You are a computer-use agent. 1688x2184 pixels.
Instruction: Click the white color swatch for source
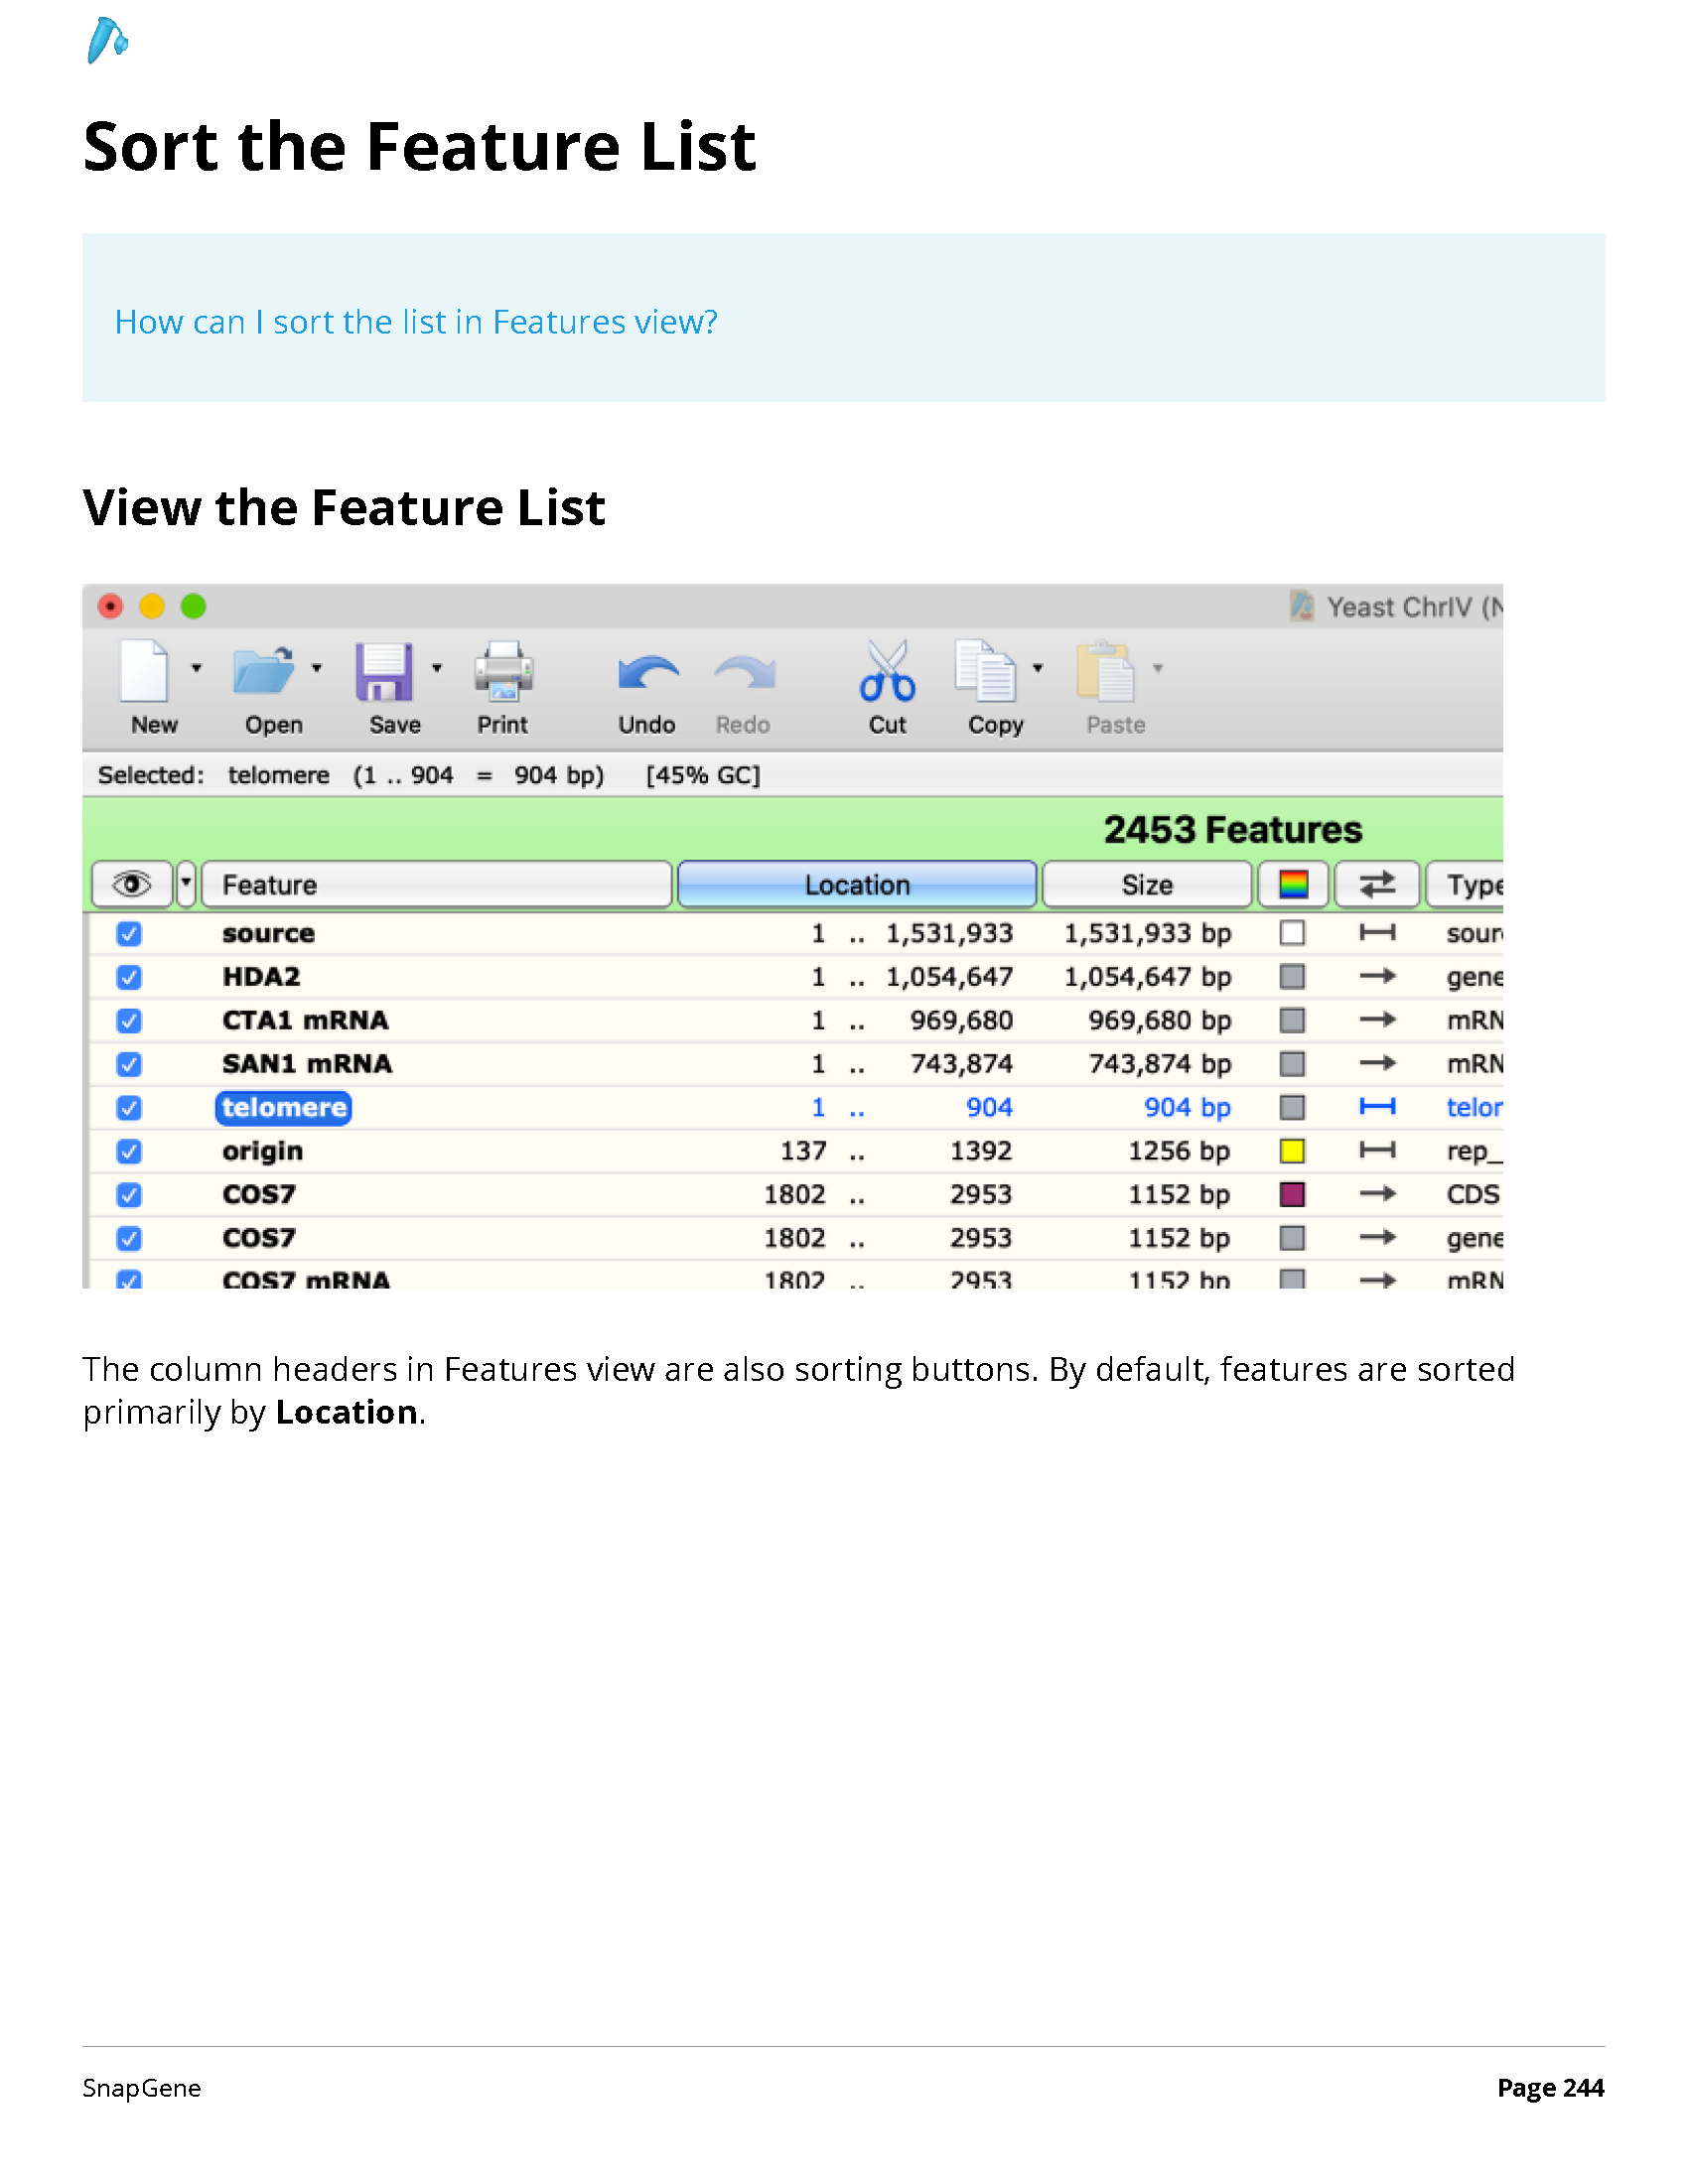(1292, 933)
